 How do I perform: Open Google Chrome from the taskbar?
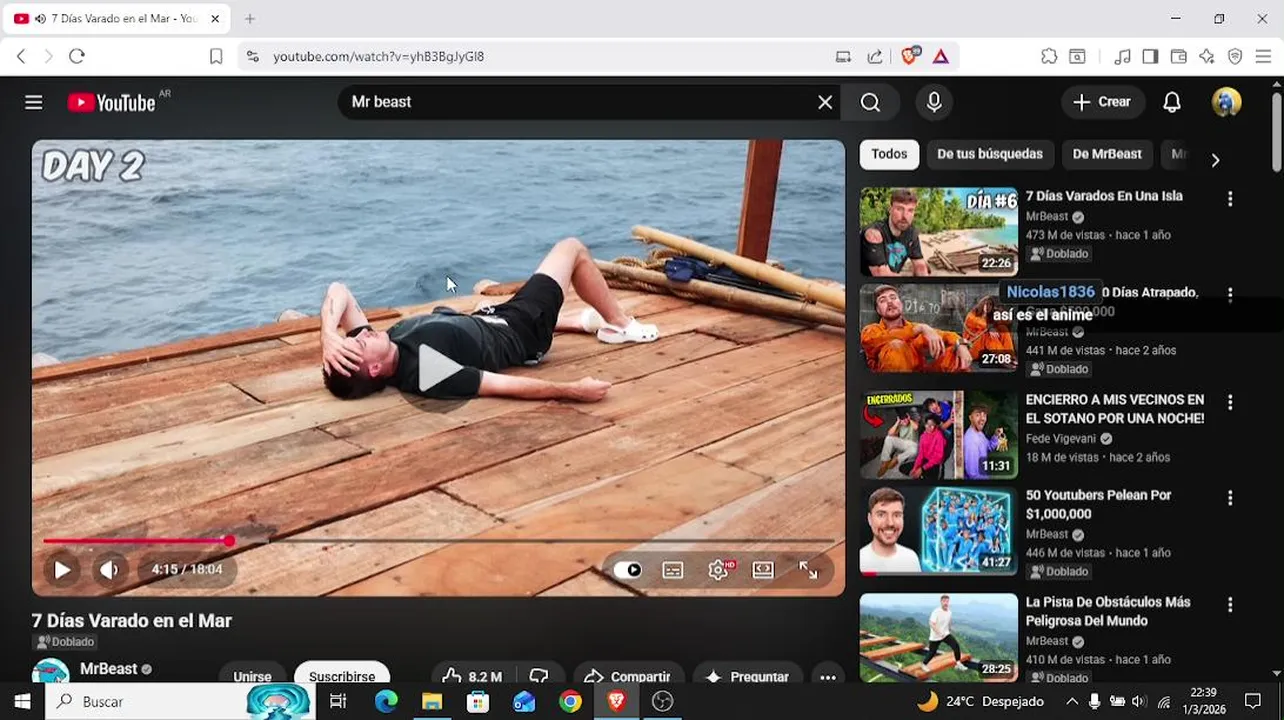(570, 702)
